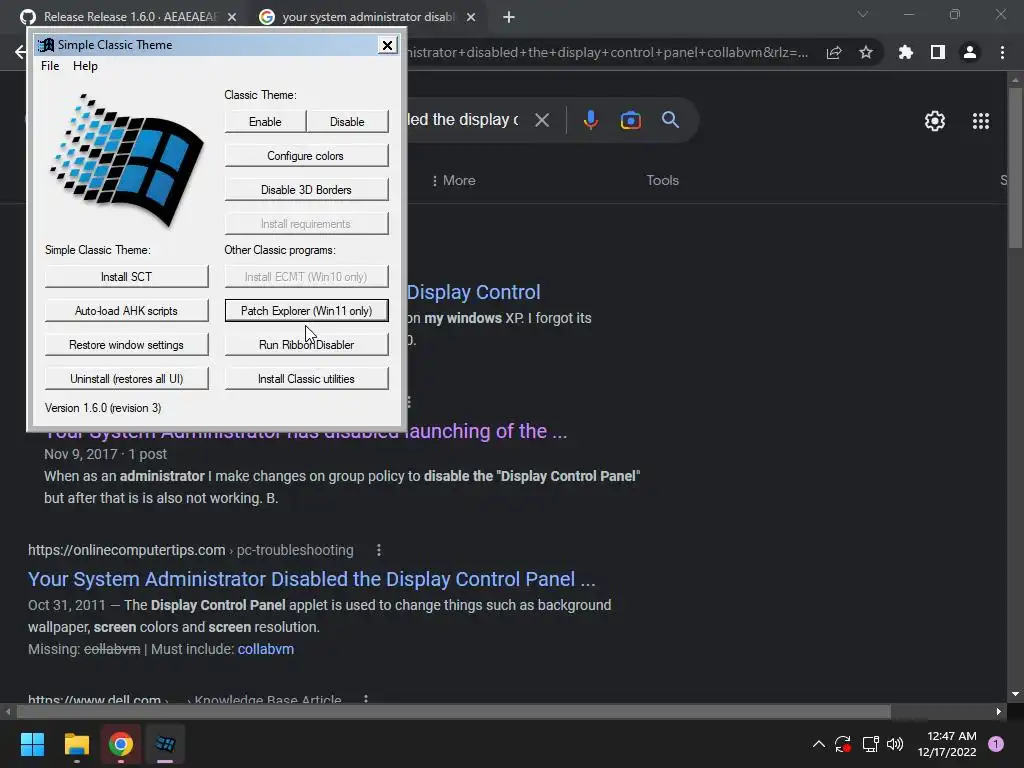1024x768 pixels.
Task: Click Disable 3D Borders button
Action: click(306, 189)
